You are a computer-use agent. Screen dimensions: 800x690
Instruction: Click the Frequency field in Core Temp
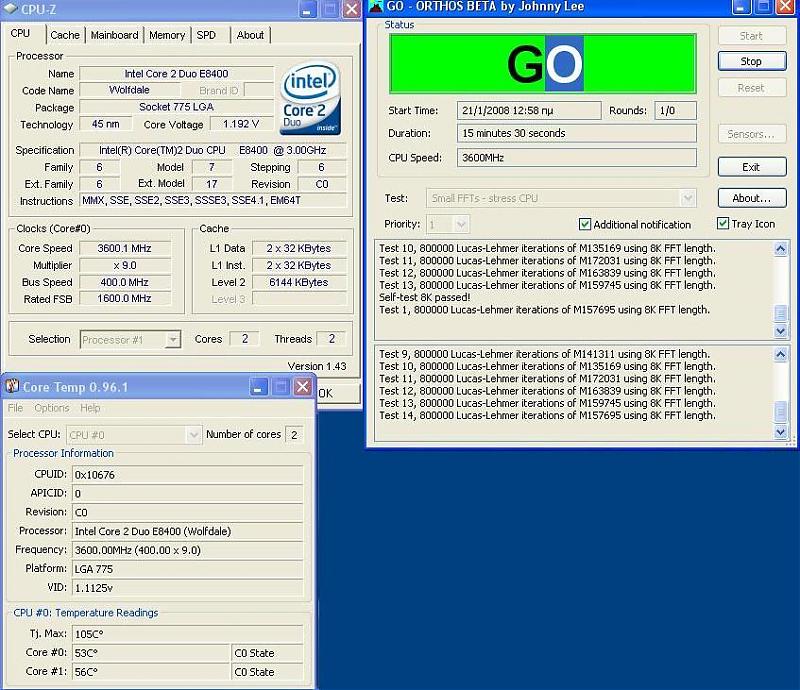pyautogui.click(x=188, y=550)
